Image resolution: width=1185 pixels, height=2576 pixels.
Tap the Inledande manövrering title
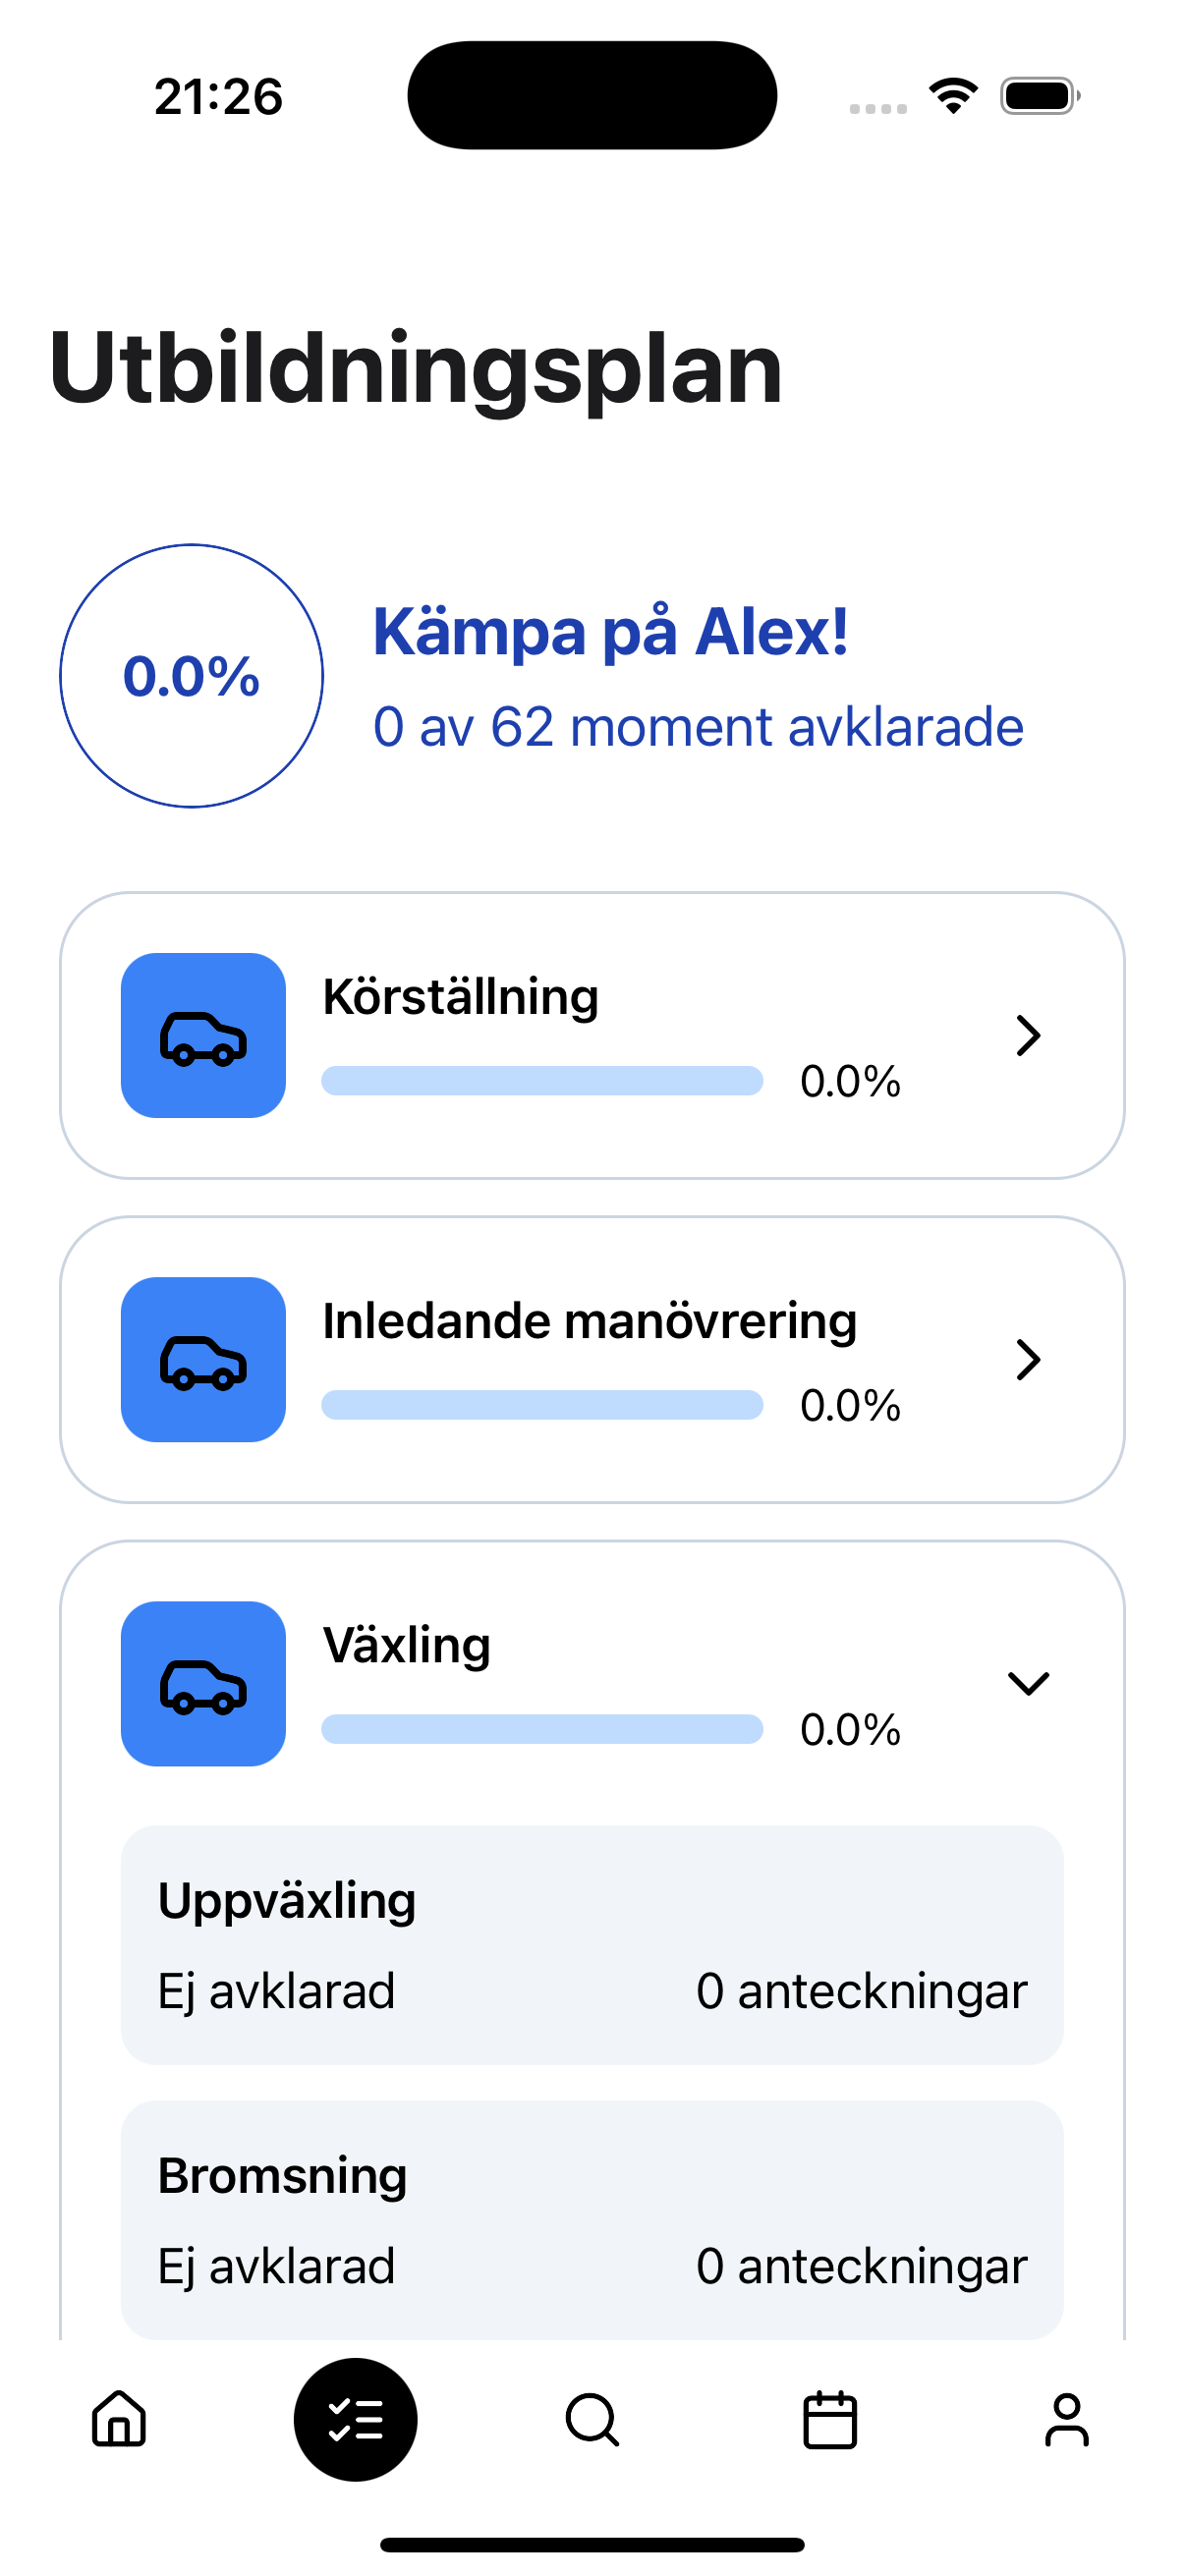click(x=589, y=1320)
